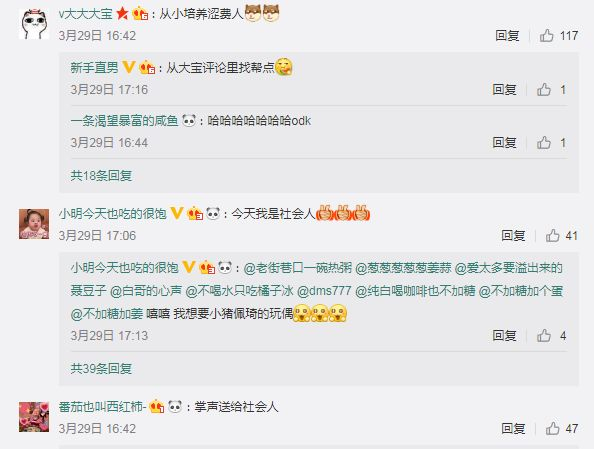This screenshot has height=449, width=594.
Task: Expand 共39条回复 replies
Action: point(101,368)
